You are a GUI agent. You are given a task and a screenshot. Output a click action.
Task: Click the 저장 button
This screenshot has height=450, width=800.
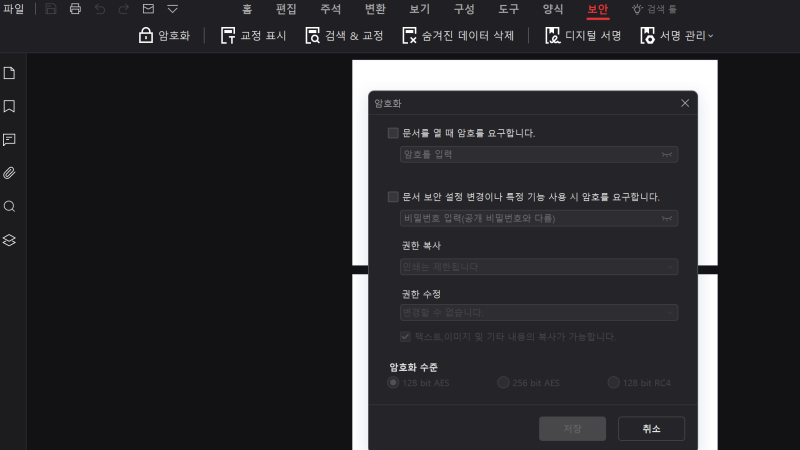[x=572, y=429]
